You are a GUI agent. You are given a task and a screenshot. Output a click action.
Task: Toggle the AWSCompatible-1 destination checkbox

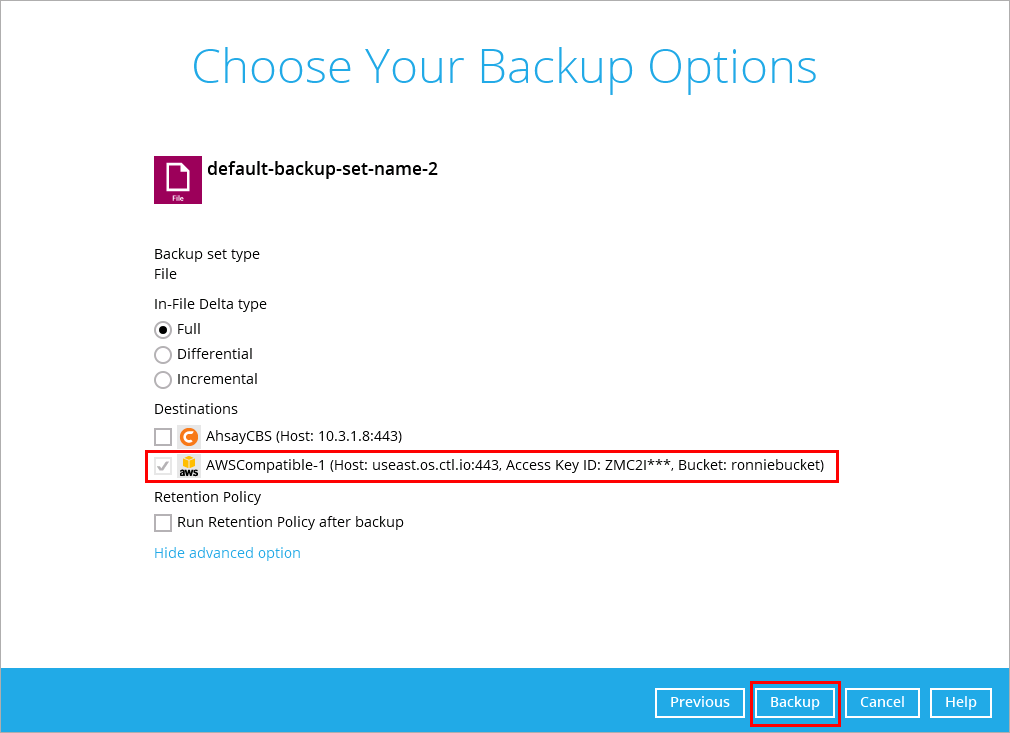coord(163,466)
